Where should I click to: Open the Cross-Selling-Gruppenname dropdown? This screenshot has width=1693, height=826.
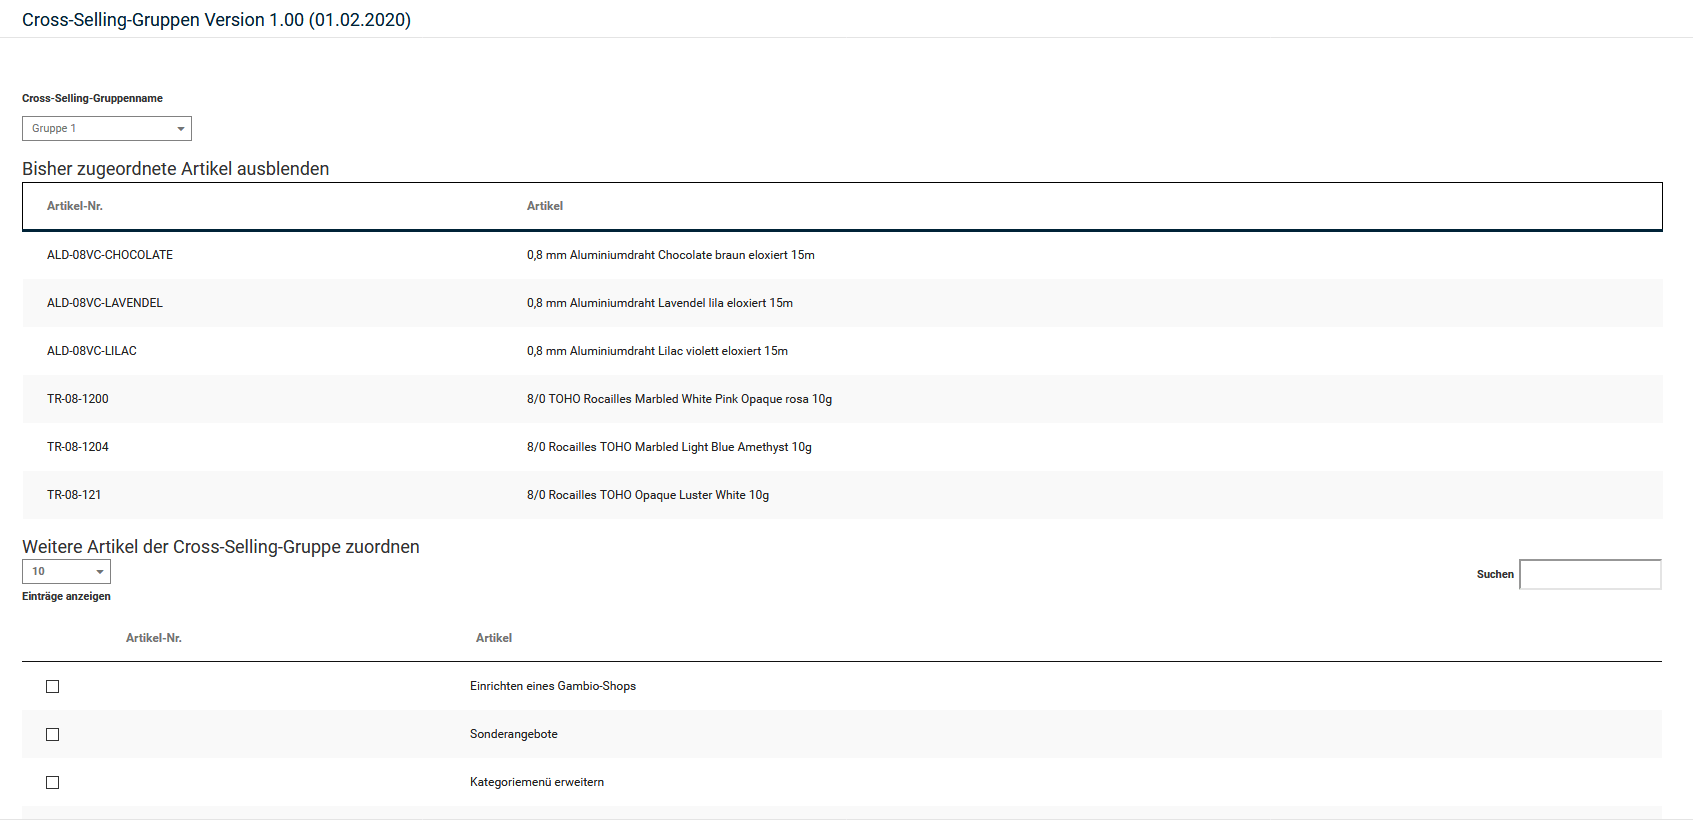[x=106, y=128]
